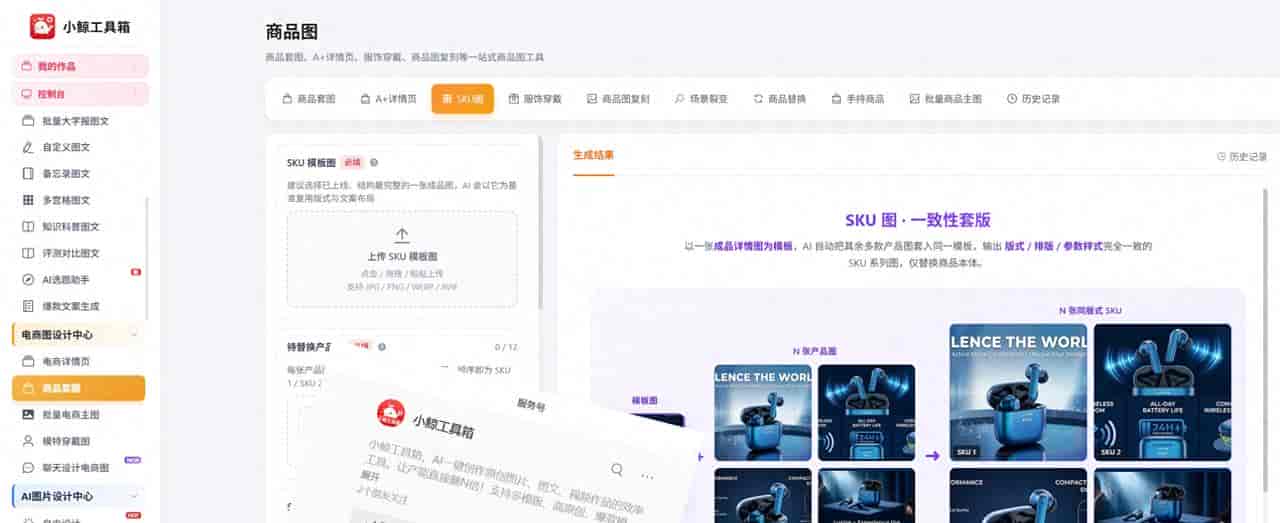
Task: Click the 小鲸工具箱 whale logo icon
Action: [42, 26]
